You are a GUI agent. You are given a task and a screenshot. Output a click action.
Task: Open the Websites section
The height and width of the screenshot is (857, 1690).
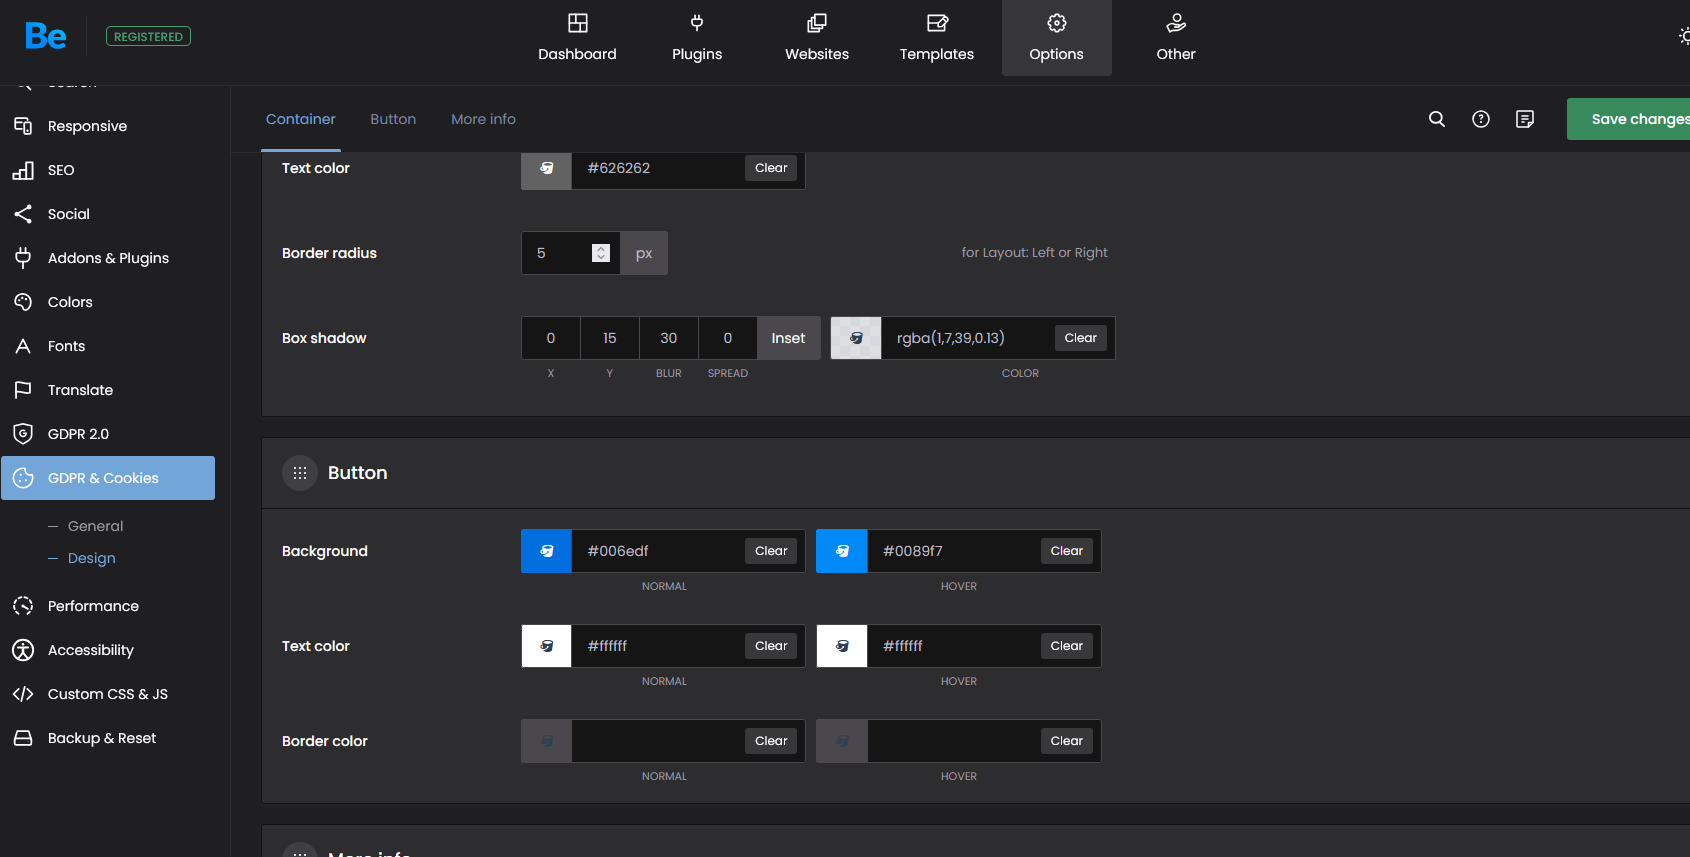(817, 38)
